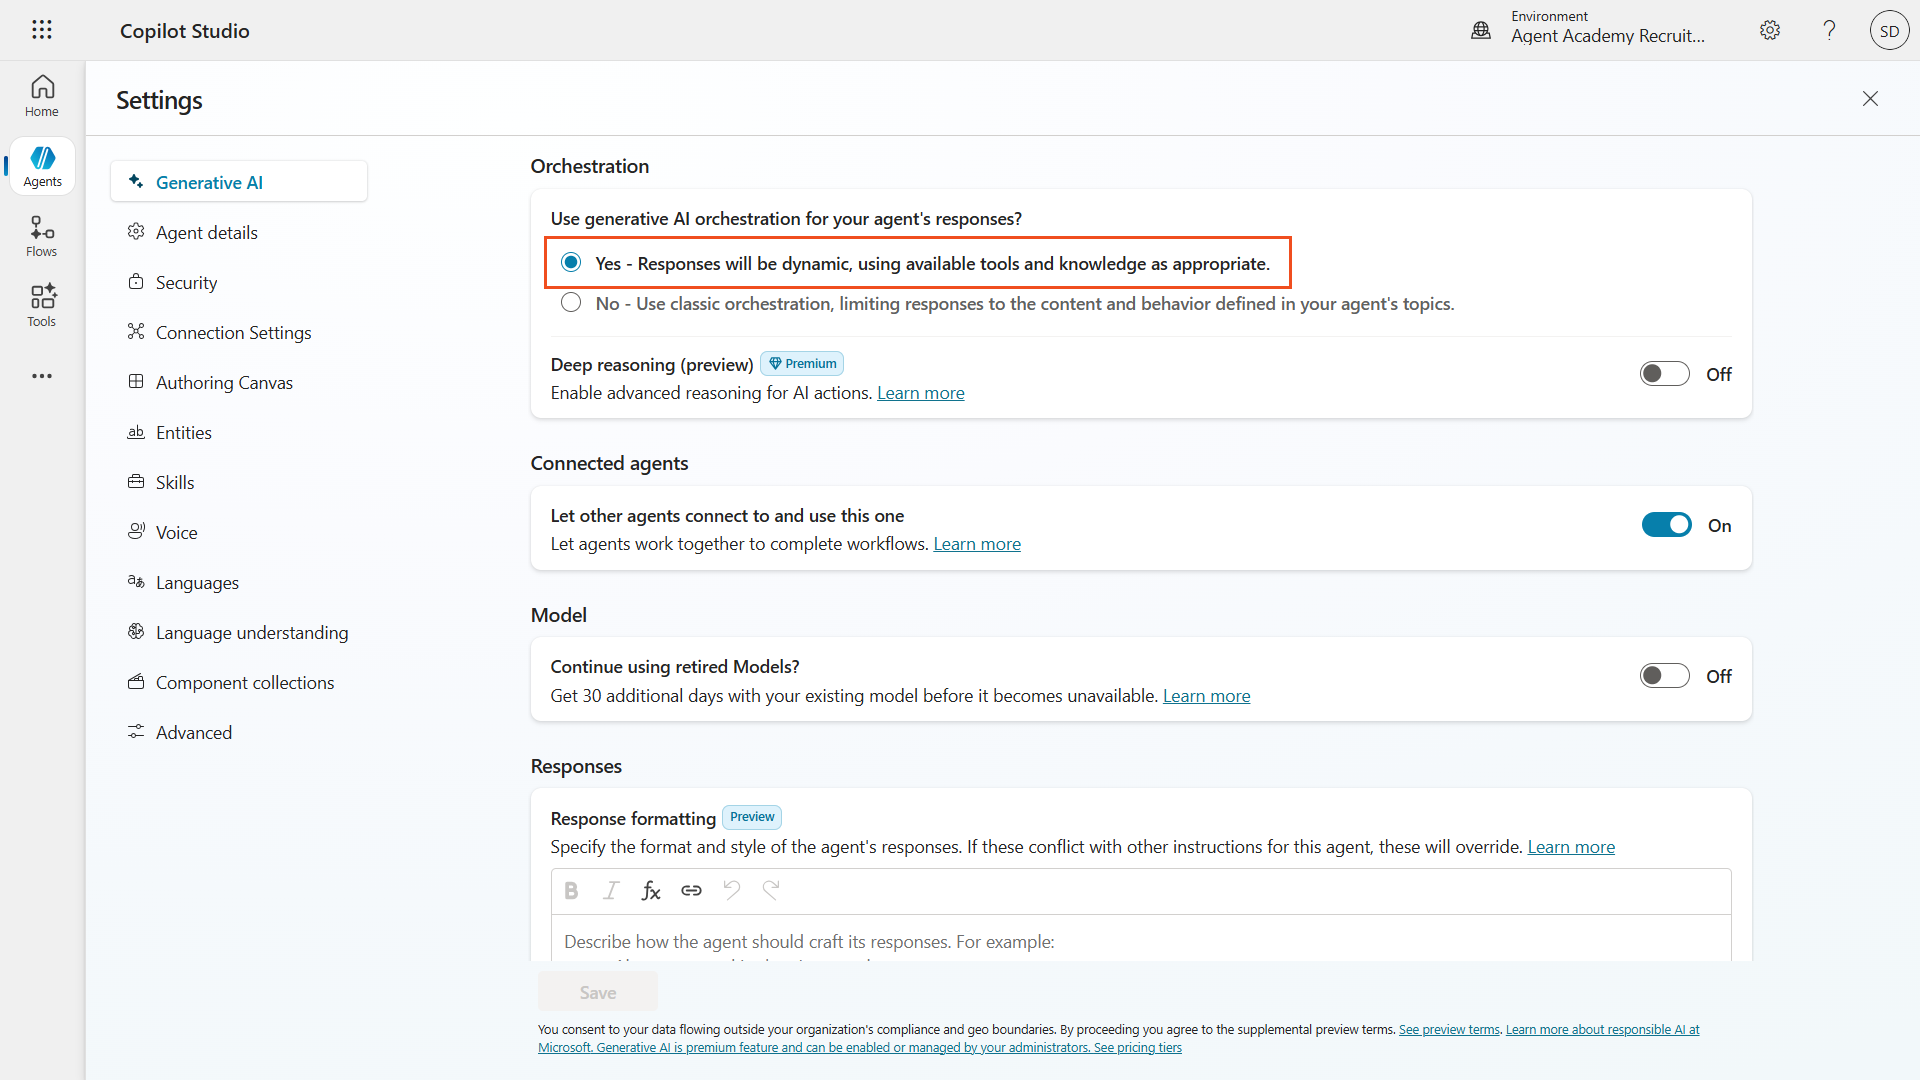Enable the Deep reasoning toggle
Image resolution: width=1920 pixels, height=1080 pixels.
(x=1664, y=374)
